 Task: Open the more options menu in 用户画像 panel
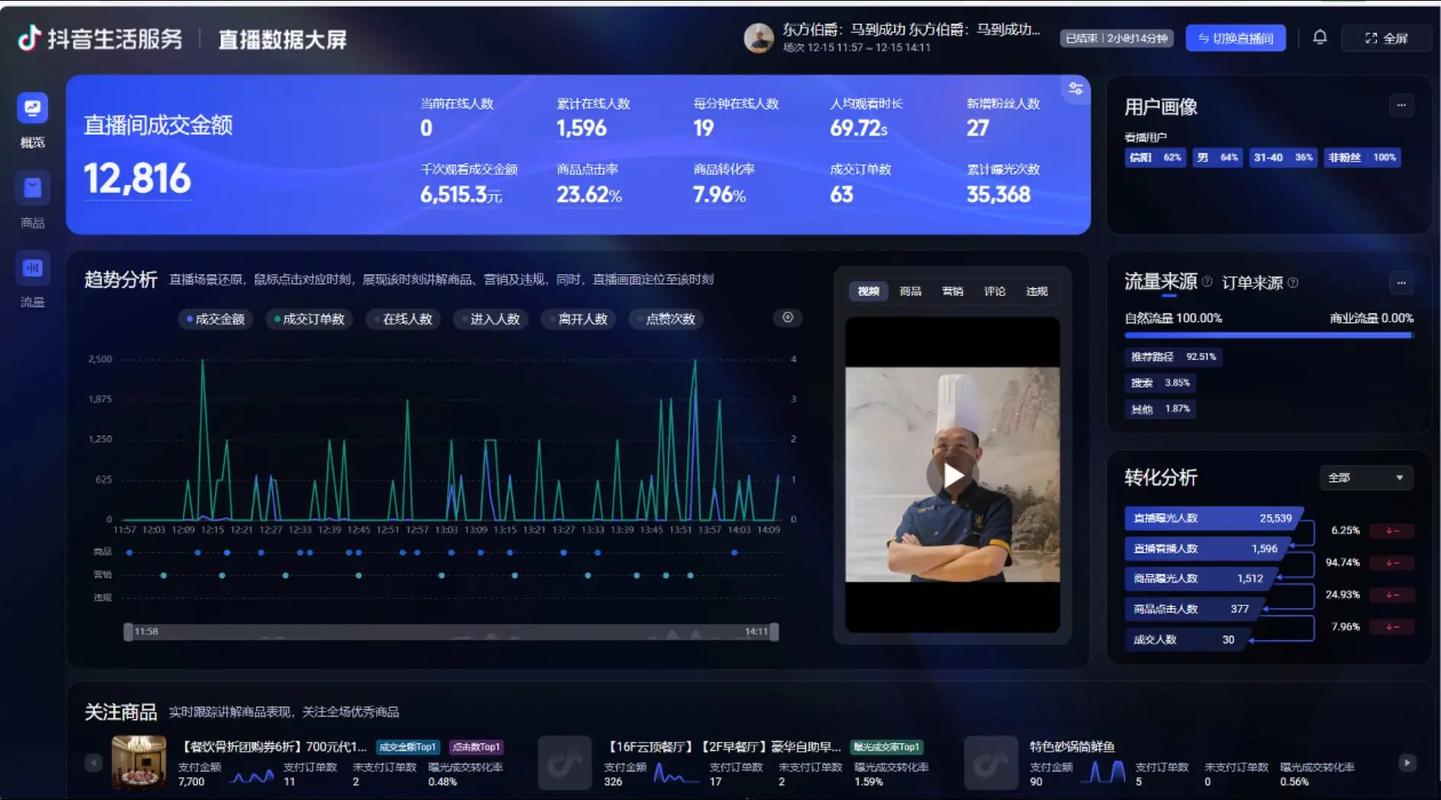tap(1400, 105)
